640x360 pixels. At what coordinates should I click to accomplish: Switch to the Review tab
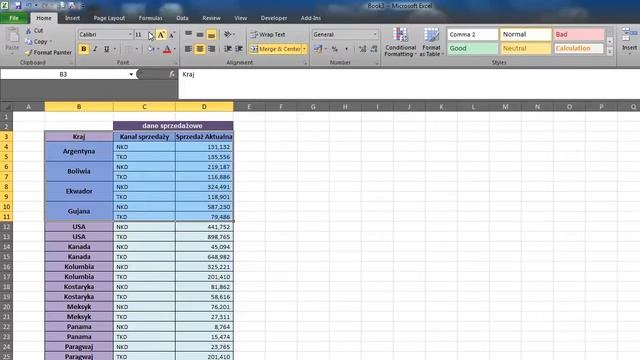pyautogui.click(x=211, y=18)
